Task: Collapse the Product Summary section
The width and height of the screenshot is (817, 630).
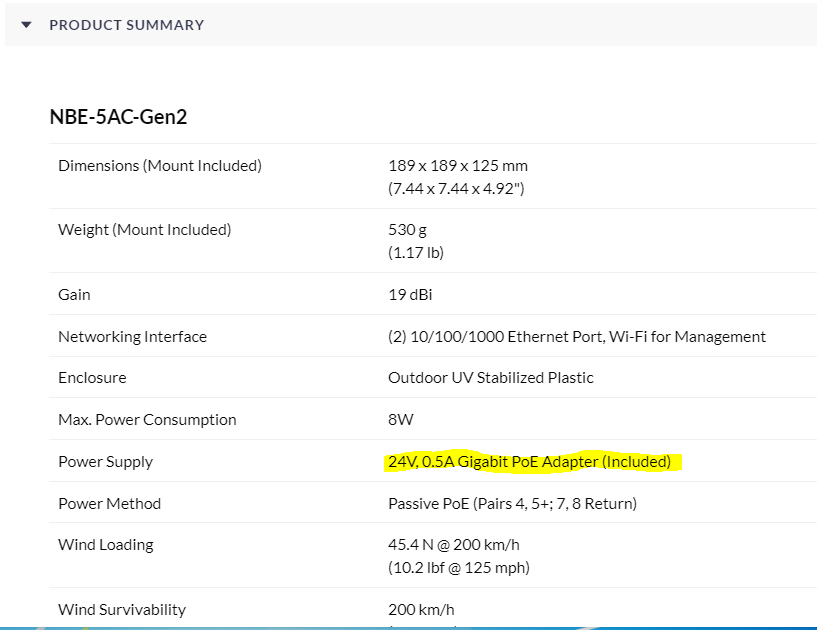Action: [x=26, y=24]
